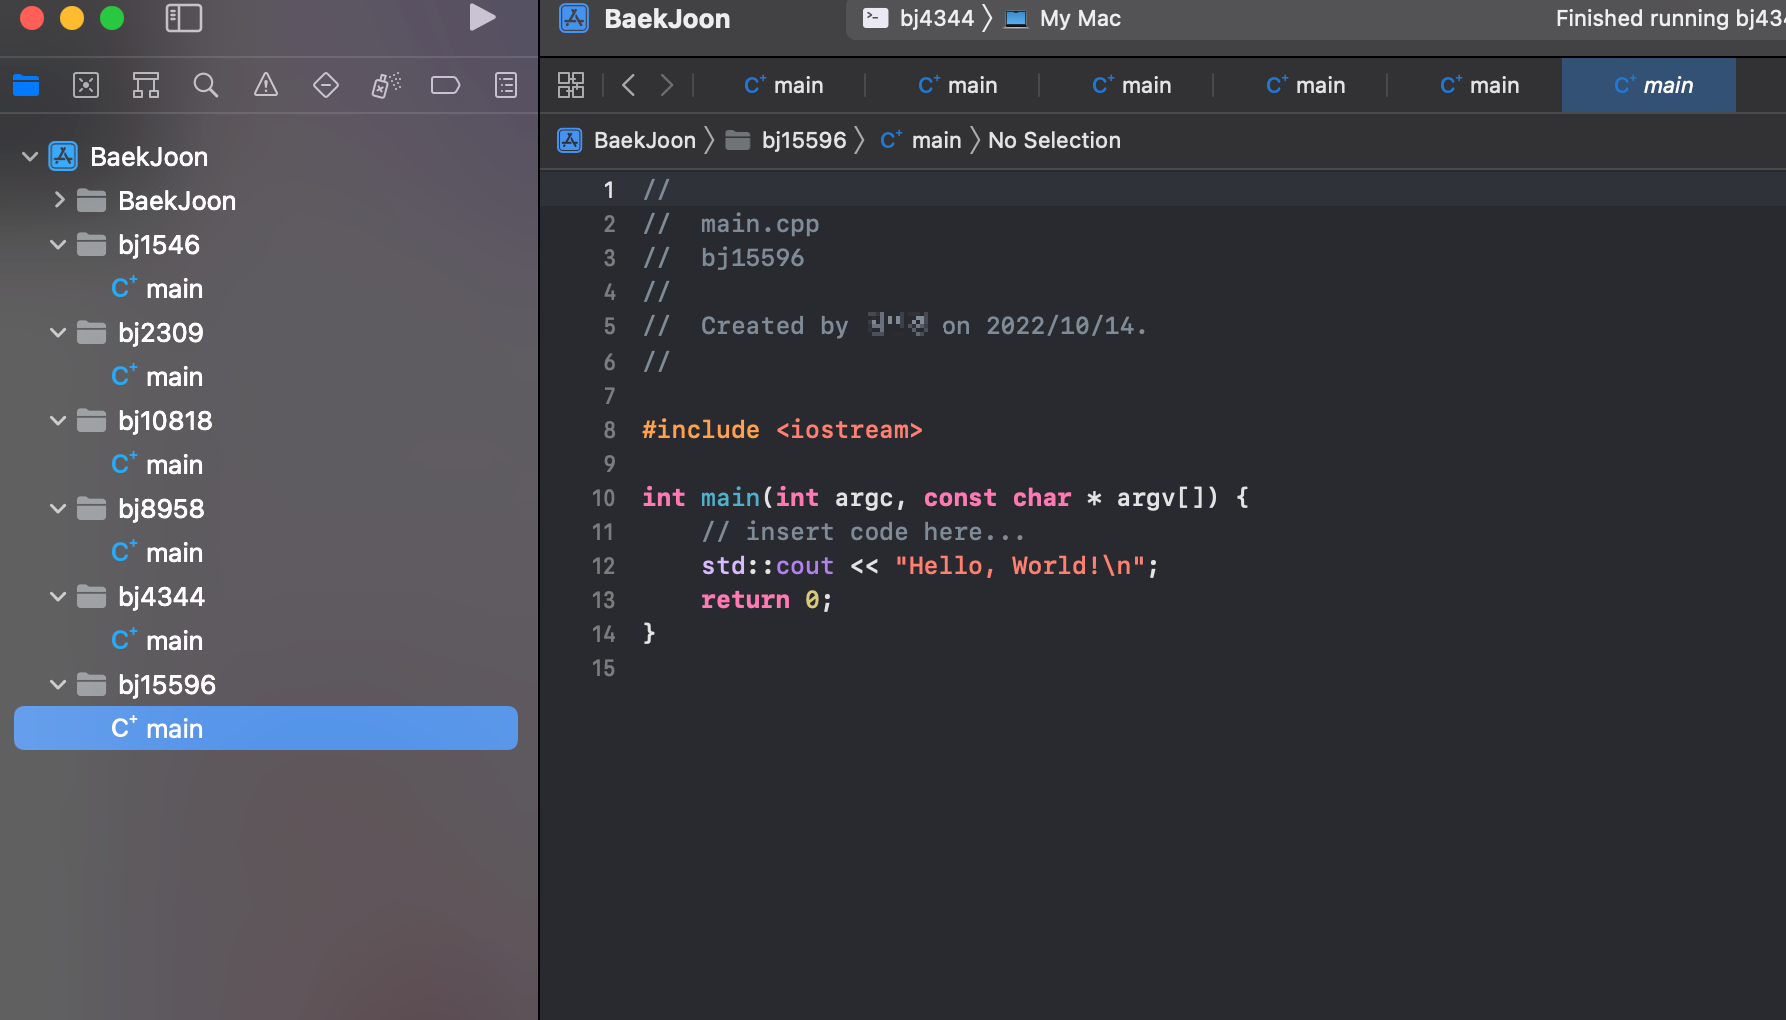Collapse the bj2309 folder
Screen dimensions: 1786x1020
pos(59,332)
